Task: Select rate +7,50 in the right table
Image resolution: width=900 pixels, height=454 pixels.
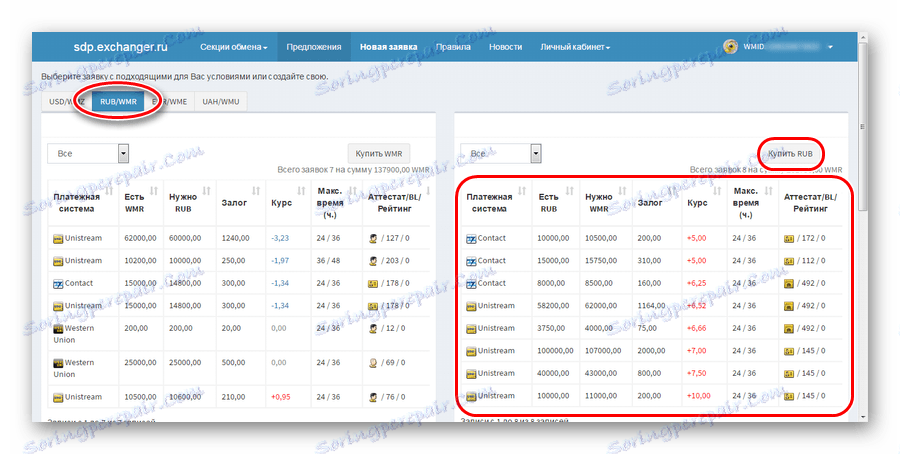Action: (x=697, y=374)
